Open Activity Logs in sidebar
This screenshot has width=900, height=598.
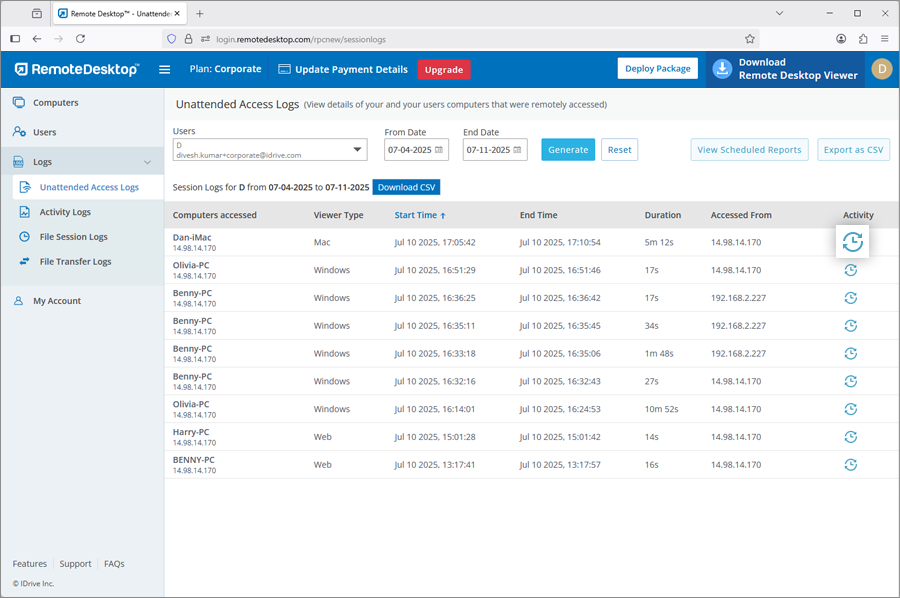65,212
